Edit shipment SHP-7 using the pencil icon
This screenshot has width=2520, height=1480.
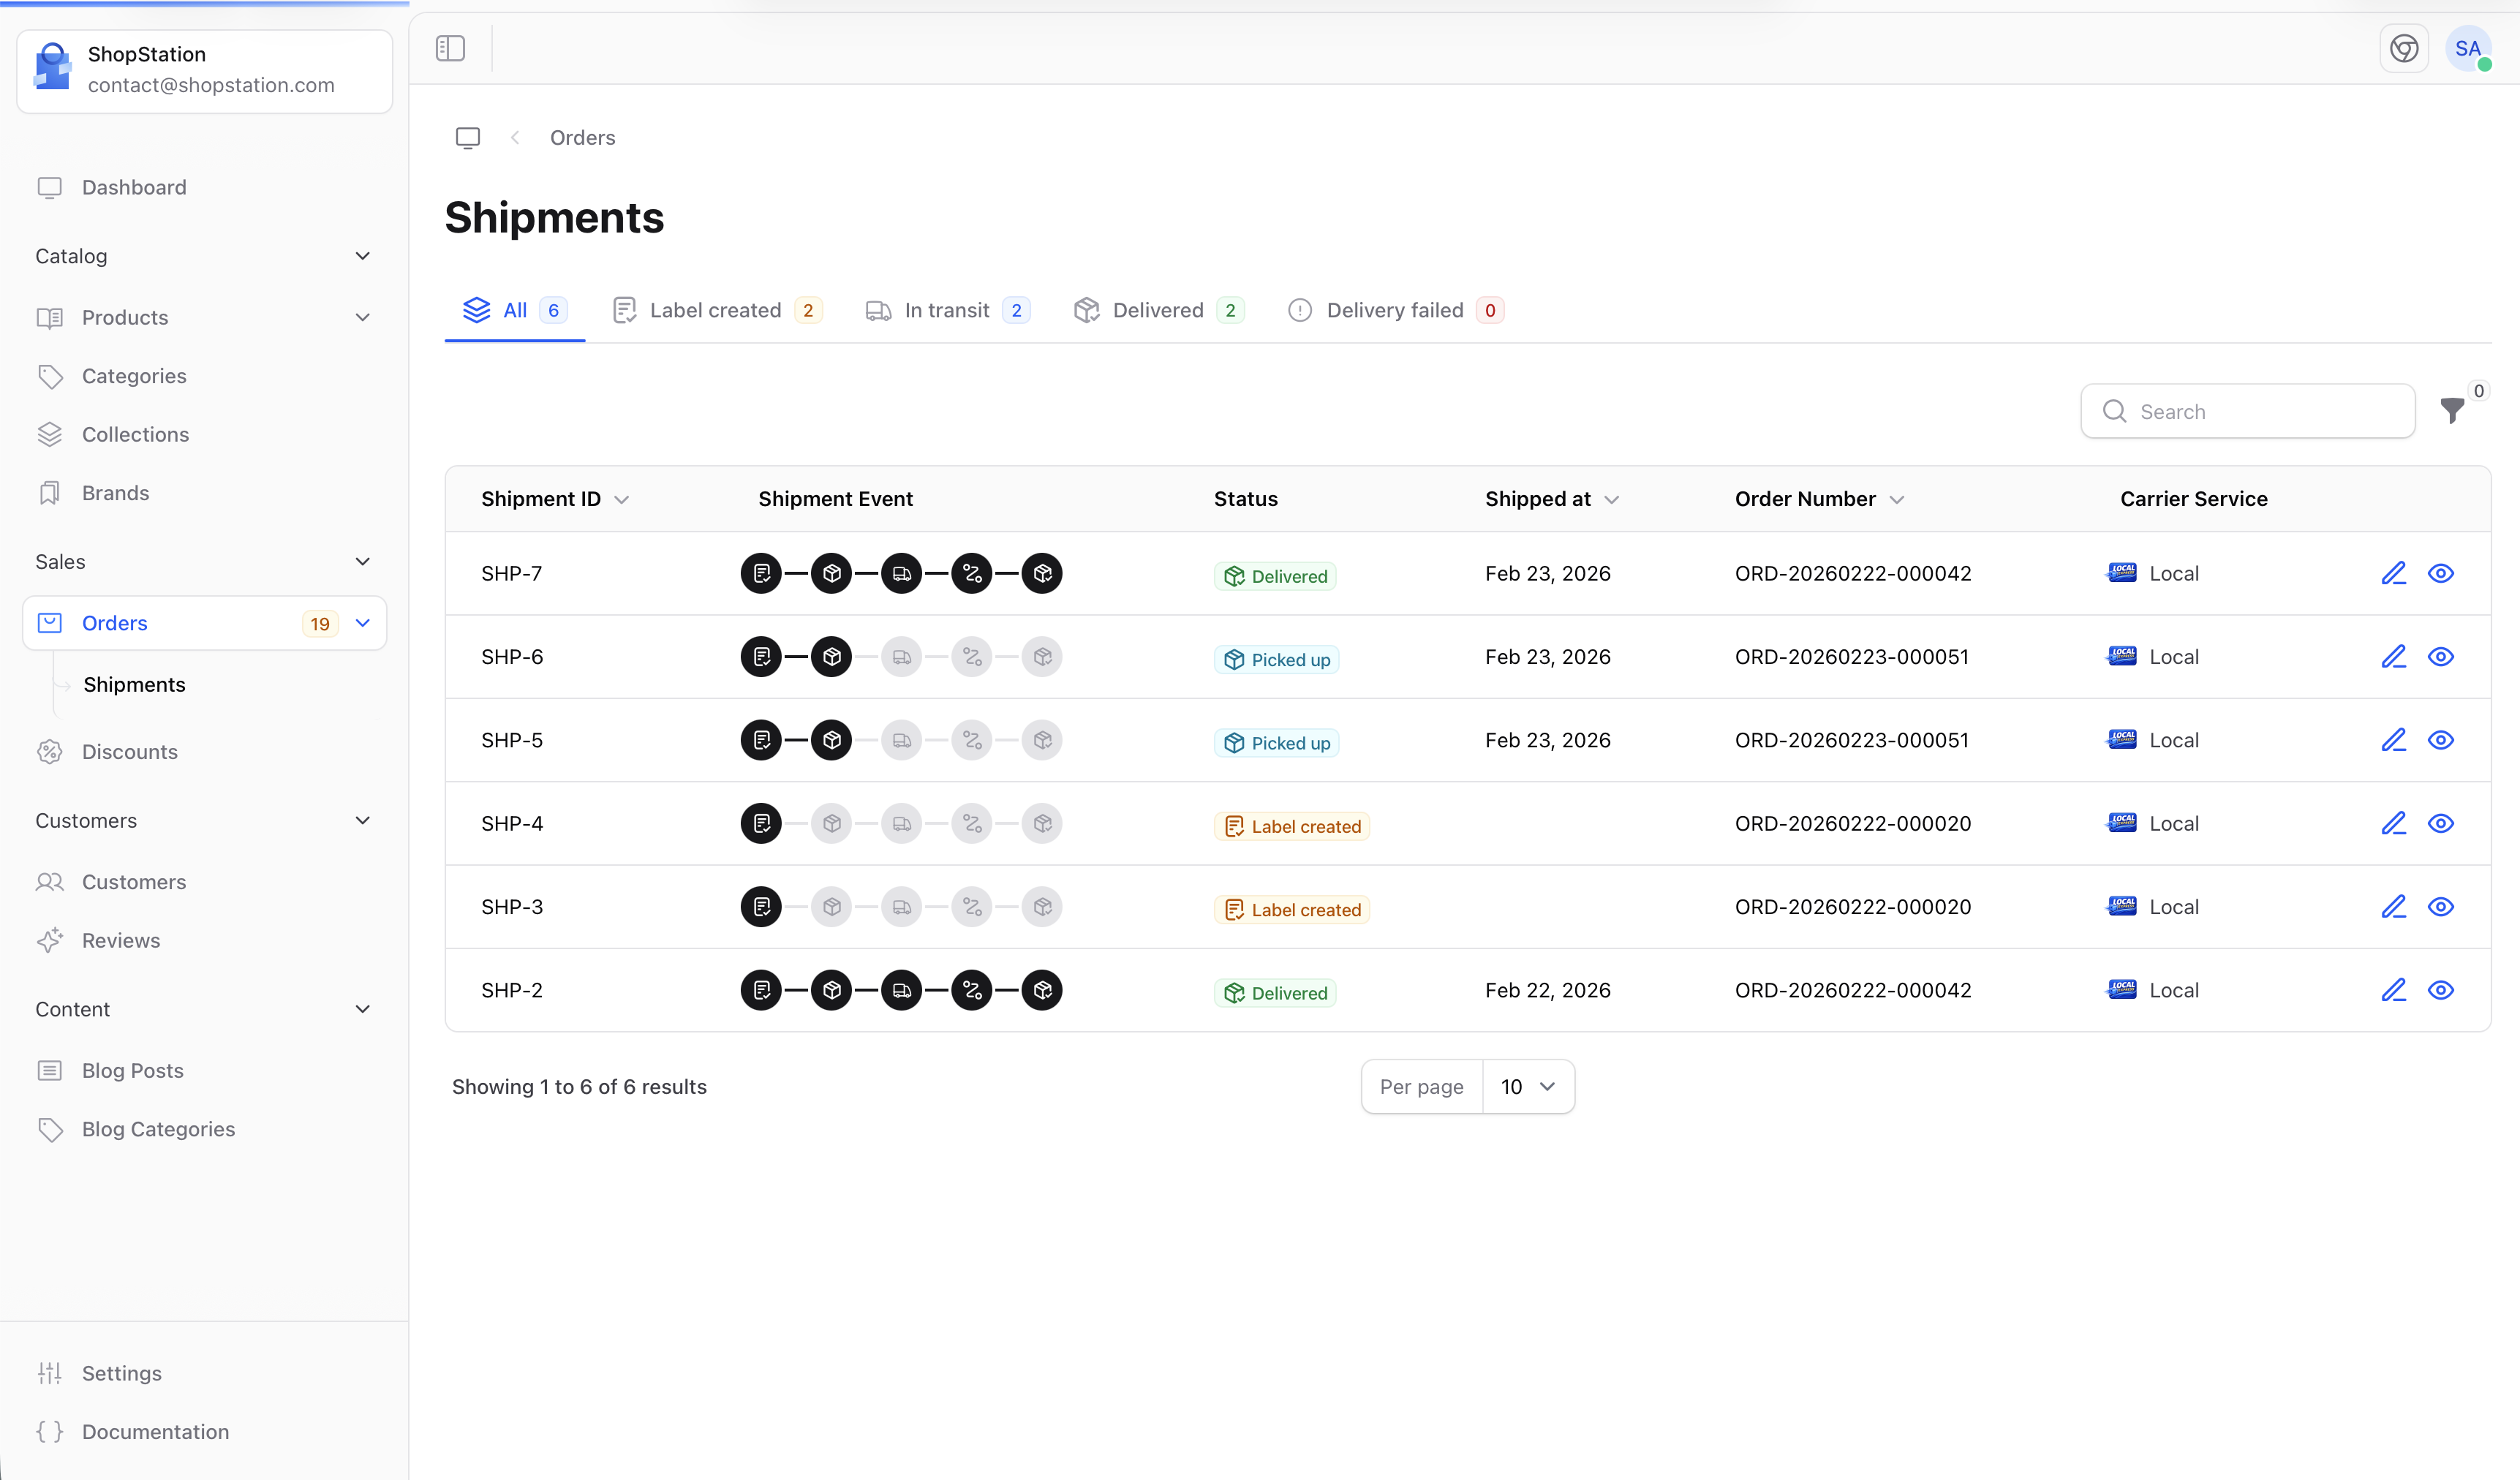pos(2394,573)
